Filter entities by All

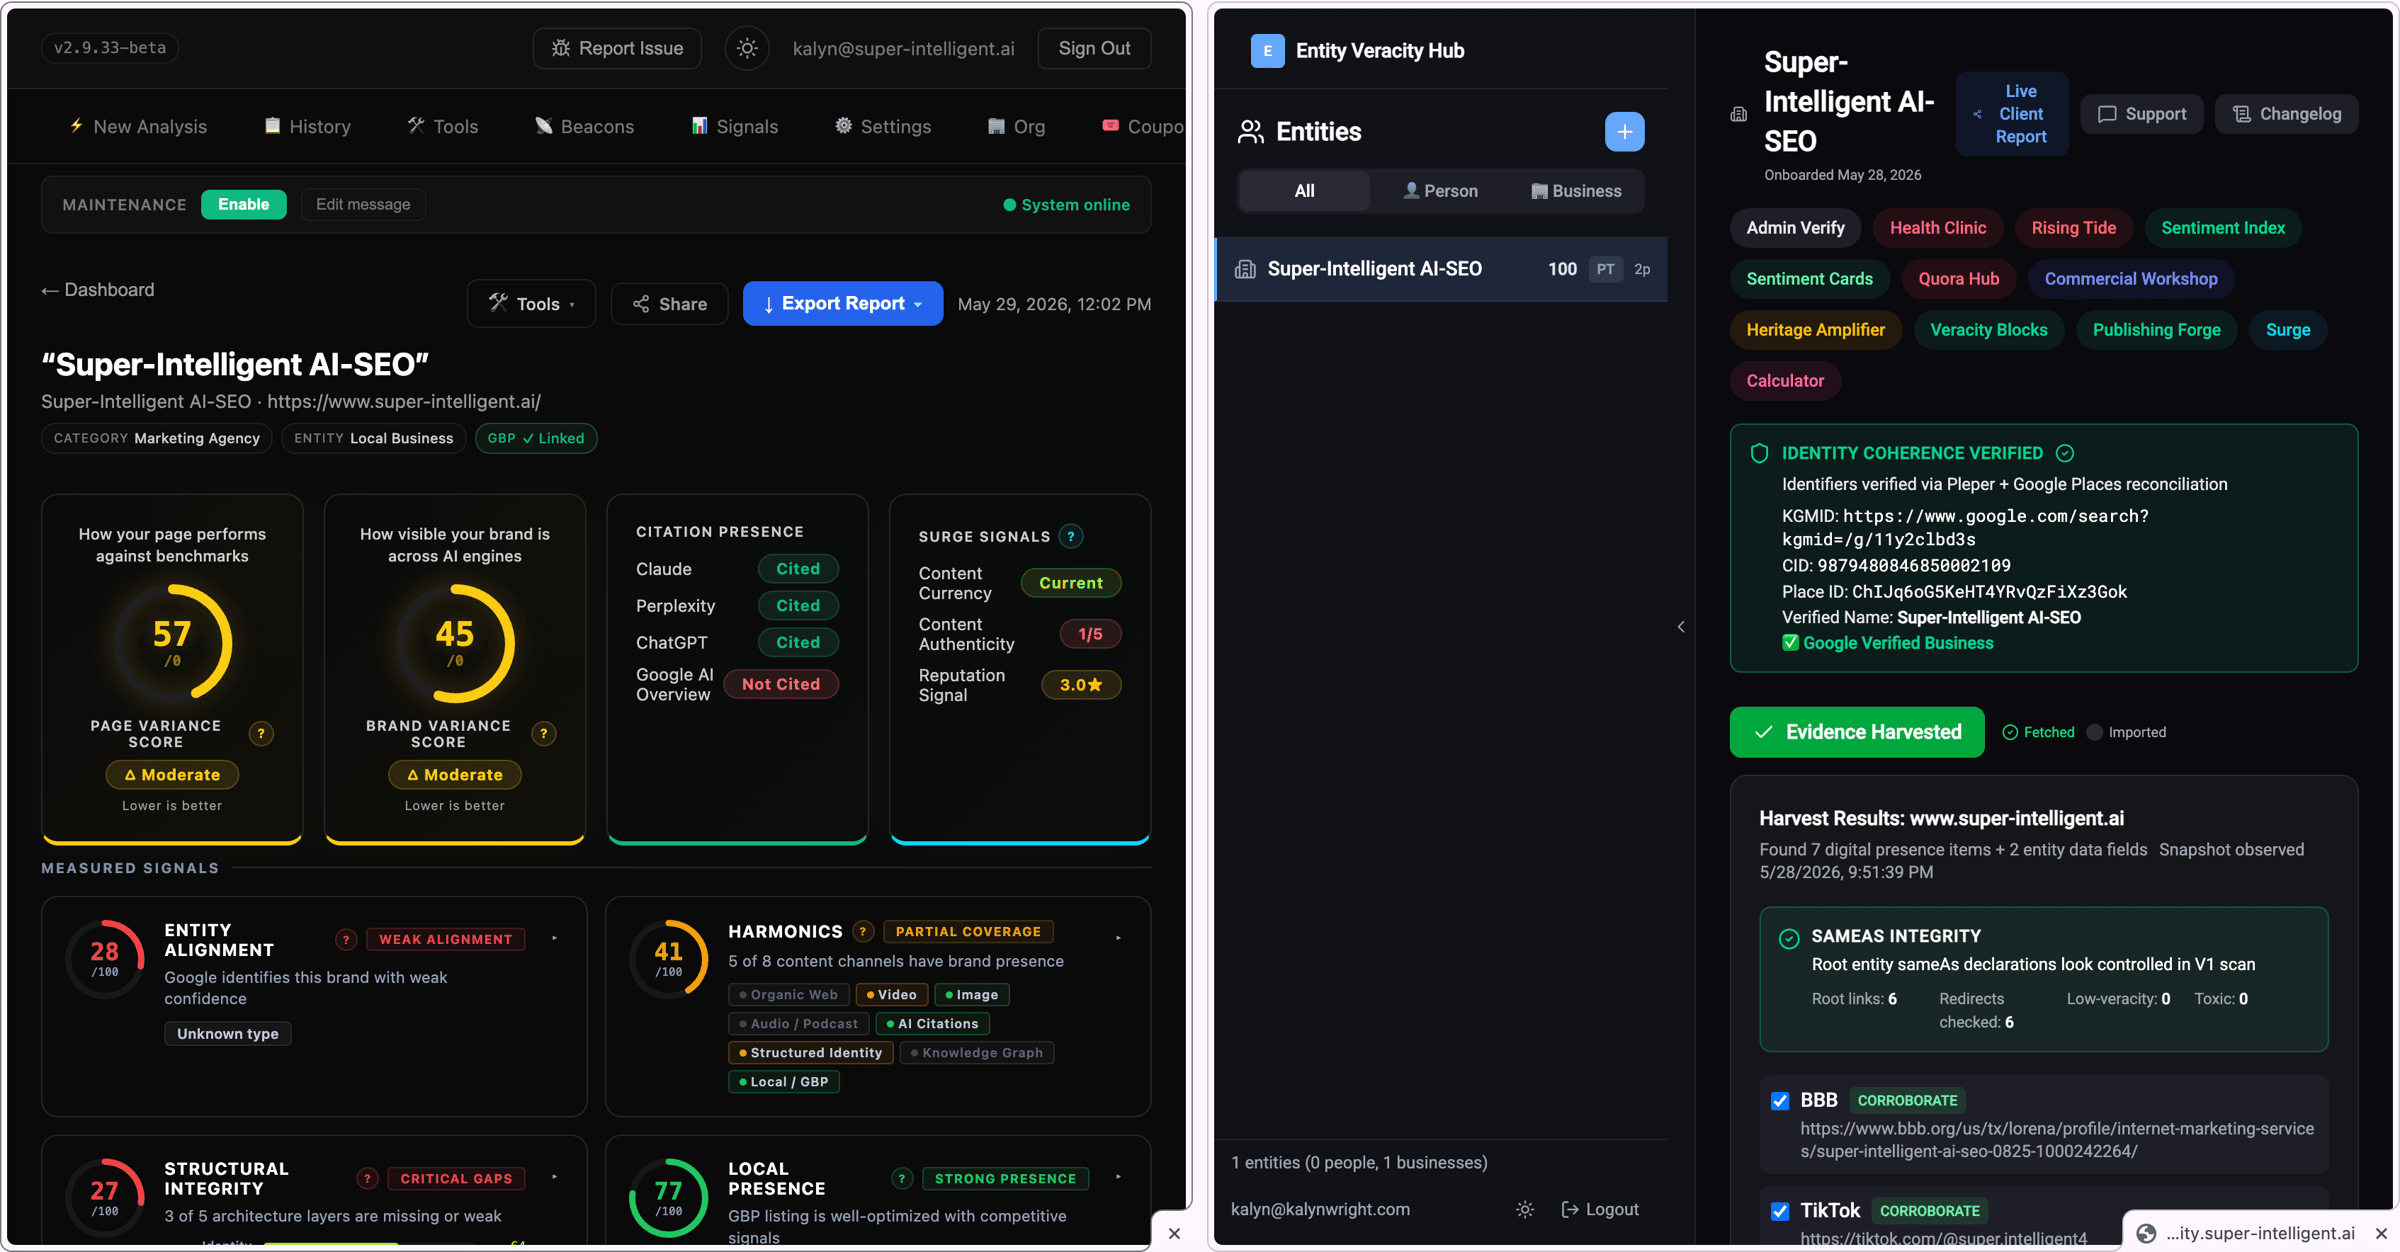pyautogui.click(x=1304, y=191)
